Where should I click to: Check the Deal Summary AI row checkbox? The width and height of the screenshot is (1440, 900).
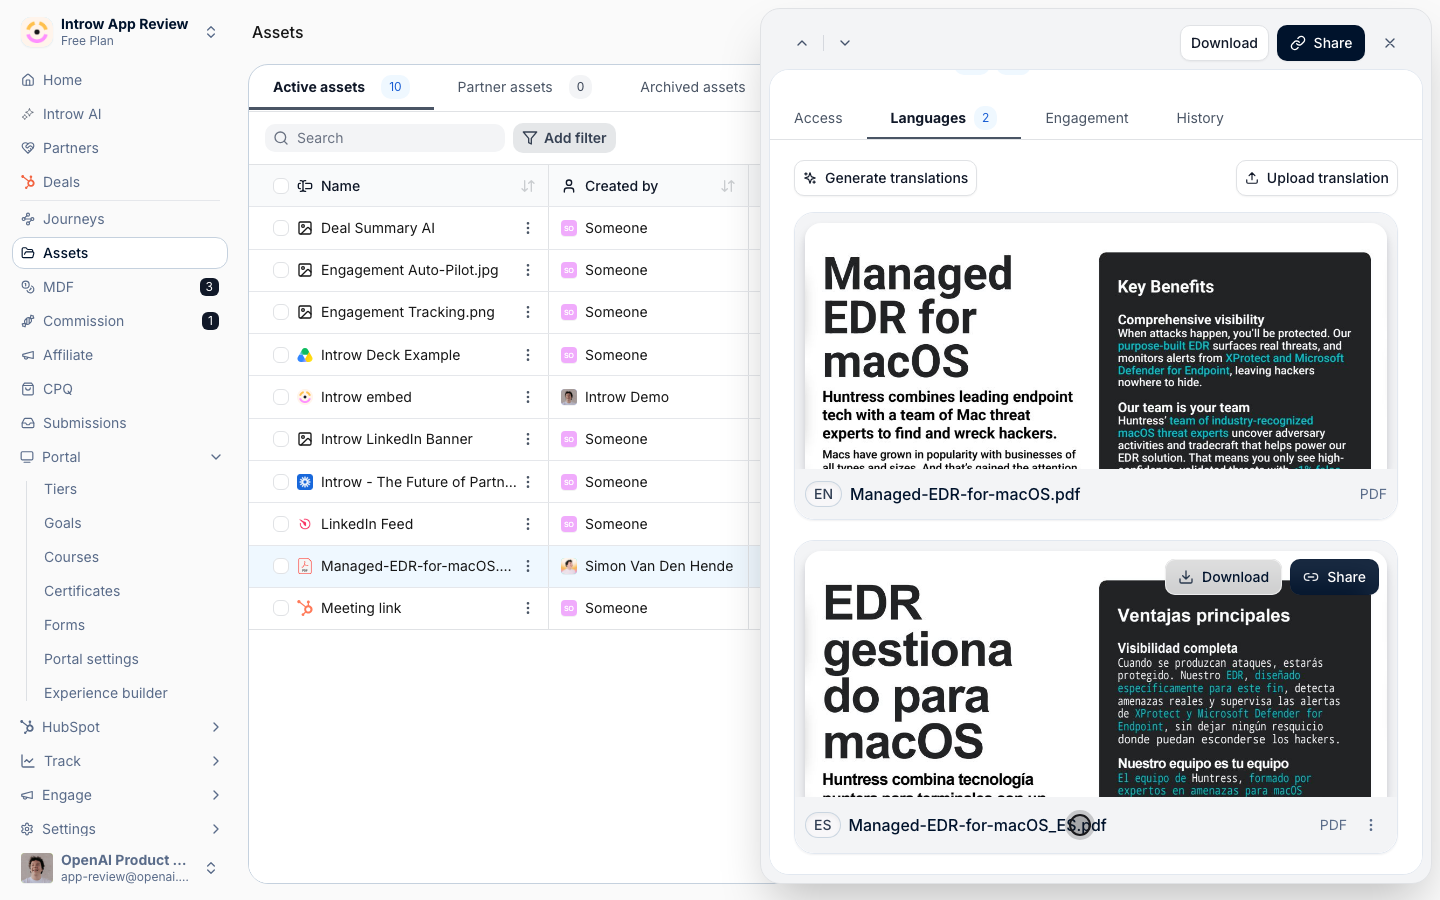coord(281,228)
